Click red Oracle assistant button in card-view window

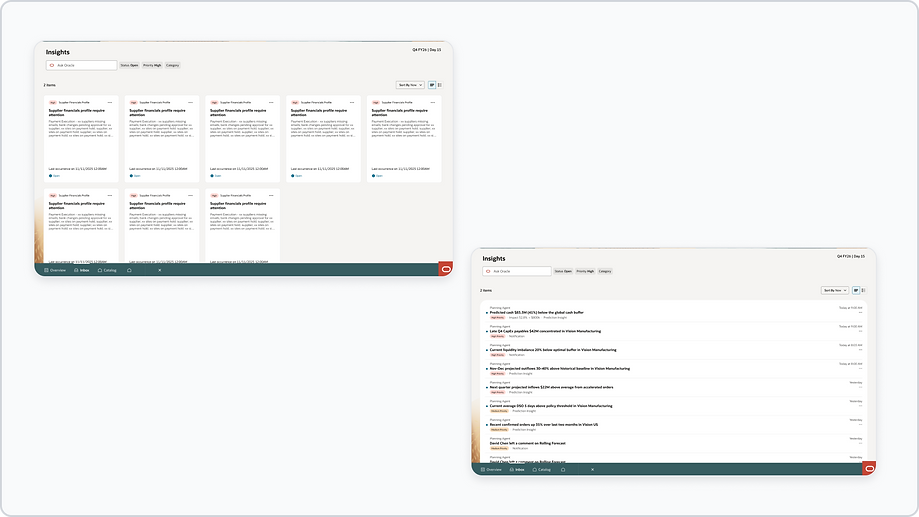446,269
